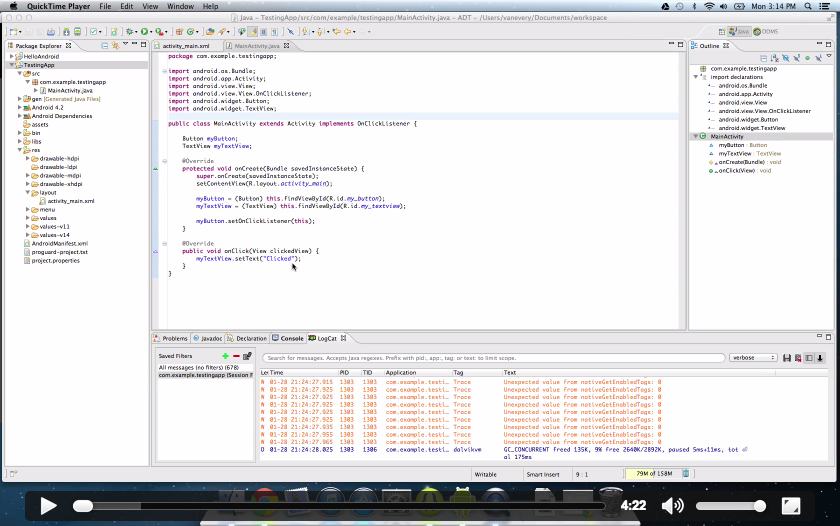Click the New wizard toolbar icon
840x526 pixels.
13,32
